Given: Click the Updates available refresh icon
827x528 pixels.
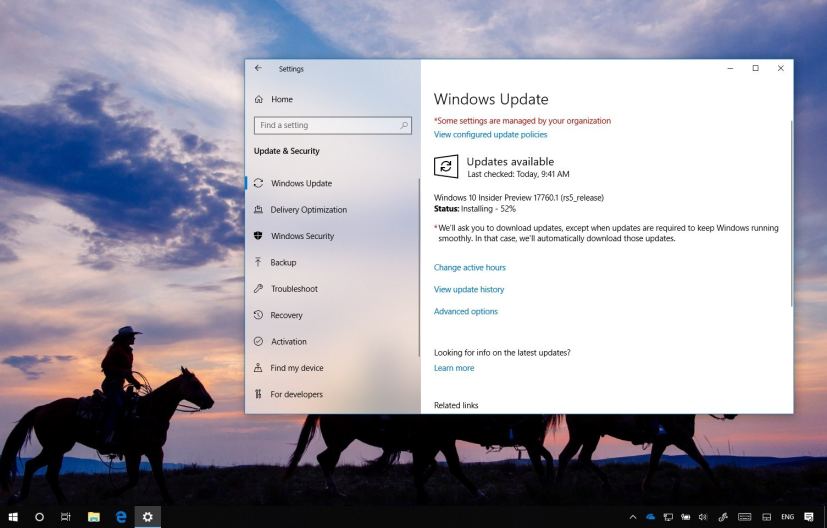Looking at the screenshot, I should click(446, 166).
